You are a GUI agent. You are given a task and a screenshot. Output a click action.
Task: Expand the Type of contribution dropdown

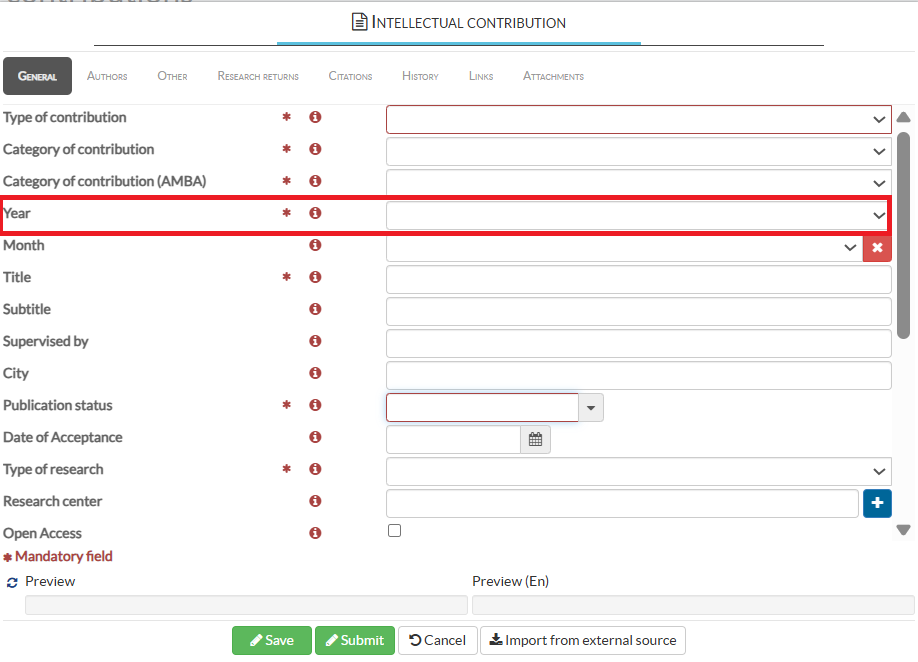878,120
